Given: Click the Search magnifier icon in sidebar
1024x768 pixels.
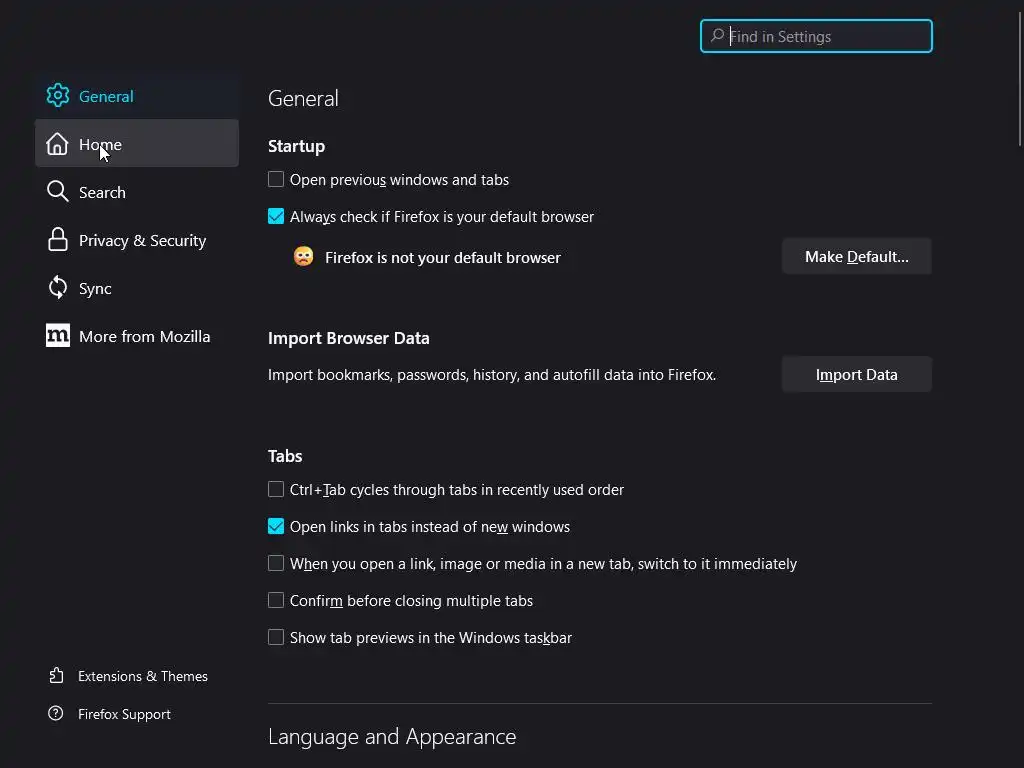Looking at the screenshot, I should (58, 192).
